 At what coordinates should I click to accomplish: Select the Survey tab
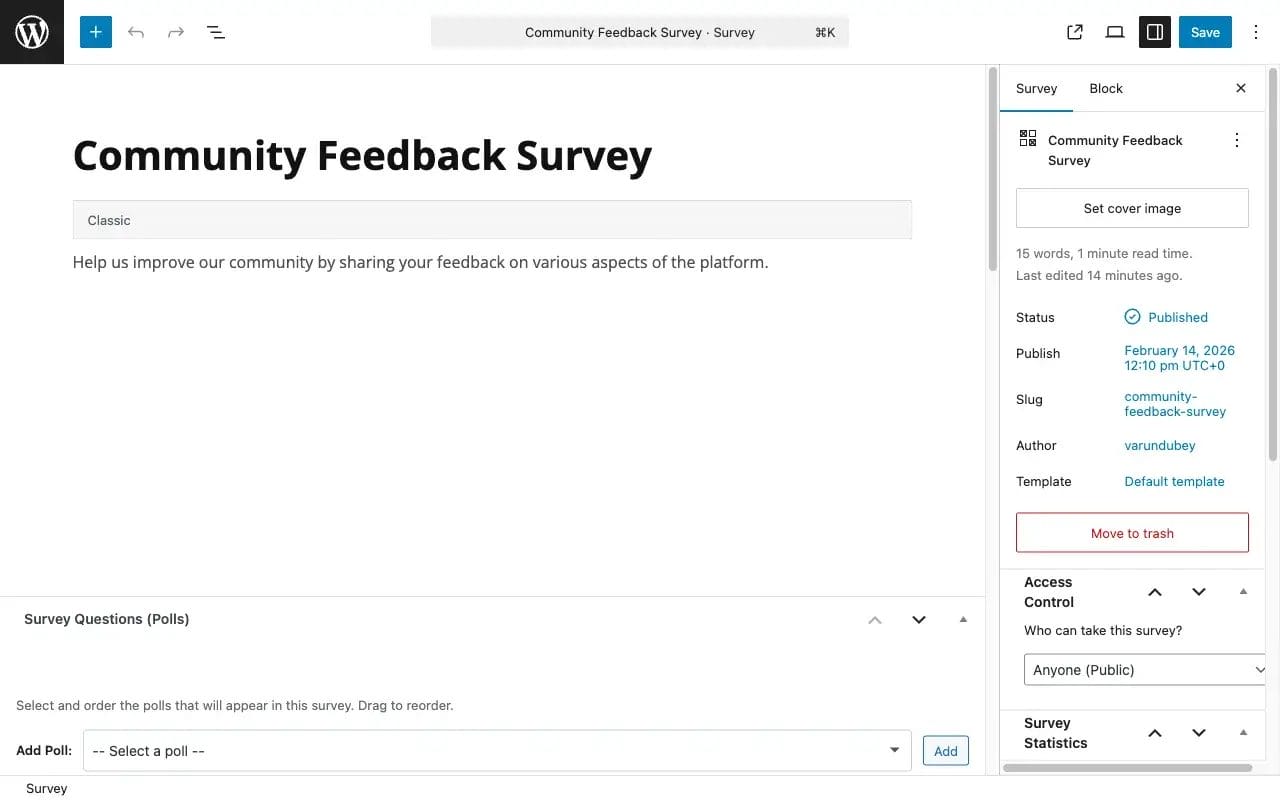1036,88
